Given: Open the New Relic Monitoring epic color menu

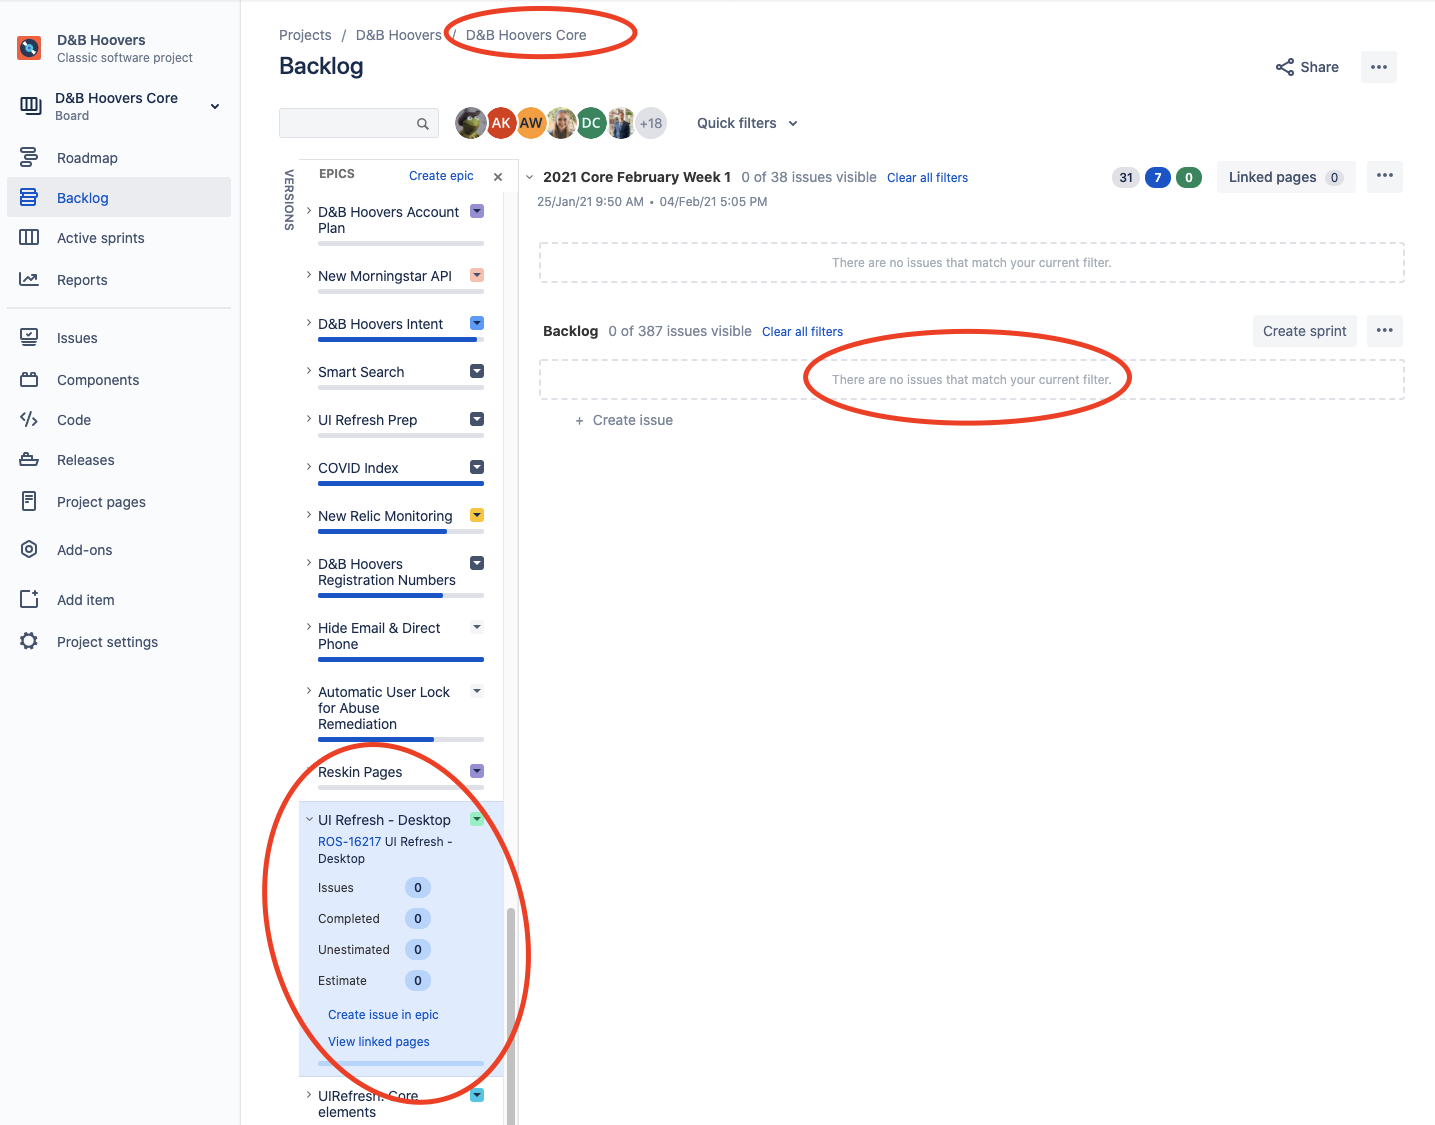Looking at the screenshot, I should click(477, 515).
